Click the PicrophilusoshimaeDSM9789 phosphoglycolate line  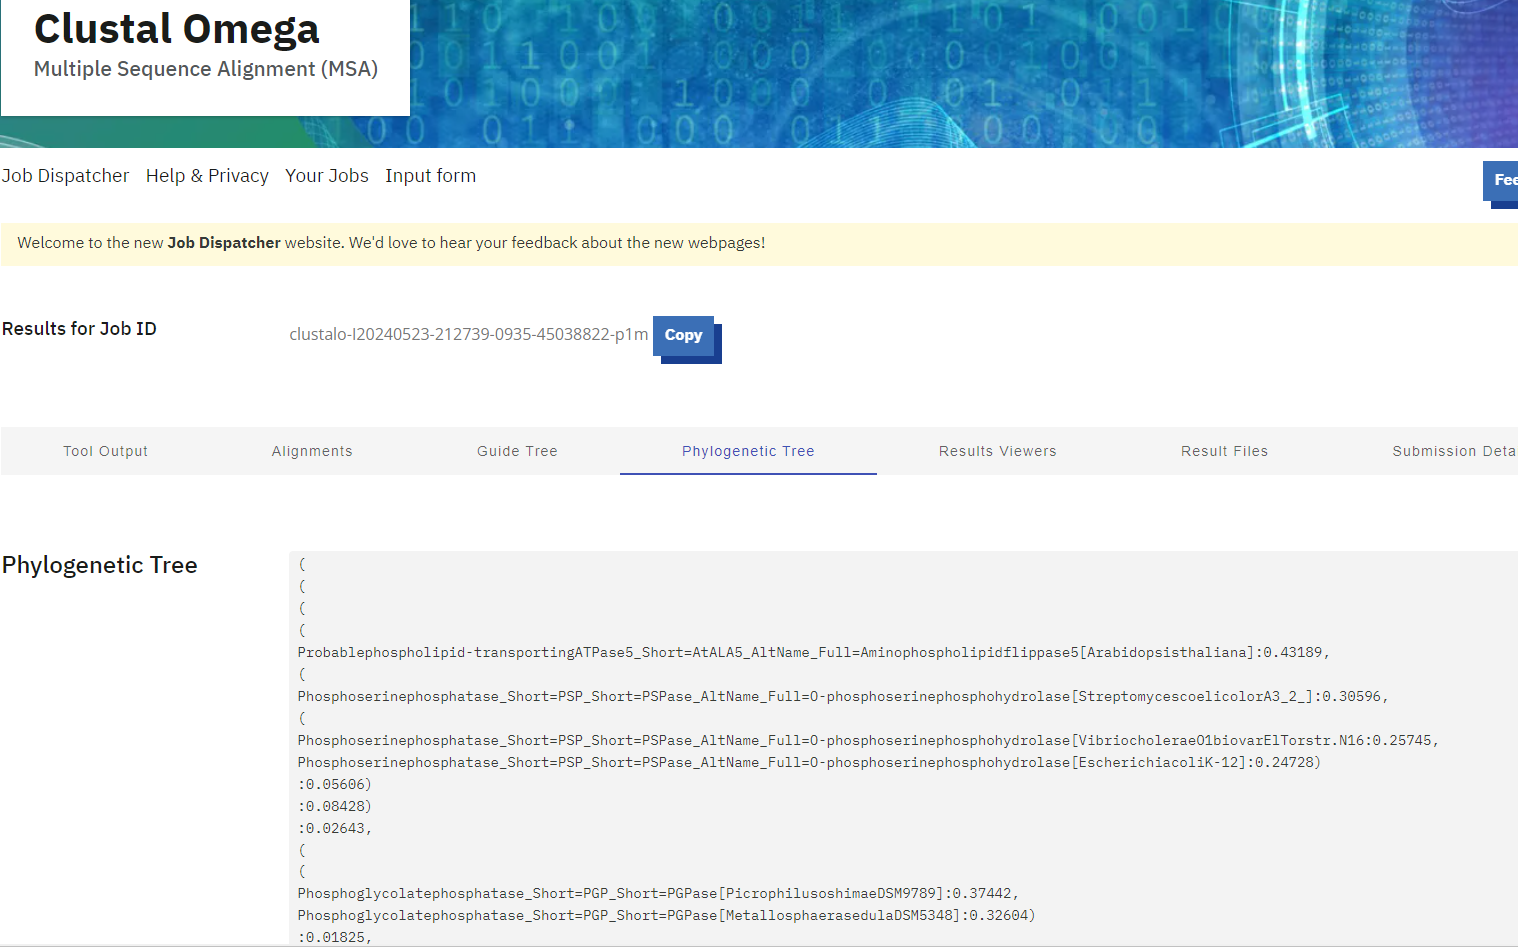point(658,894)
